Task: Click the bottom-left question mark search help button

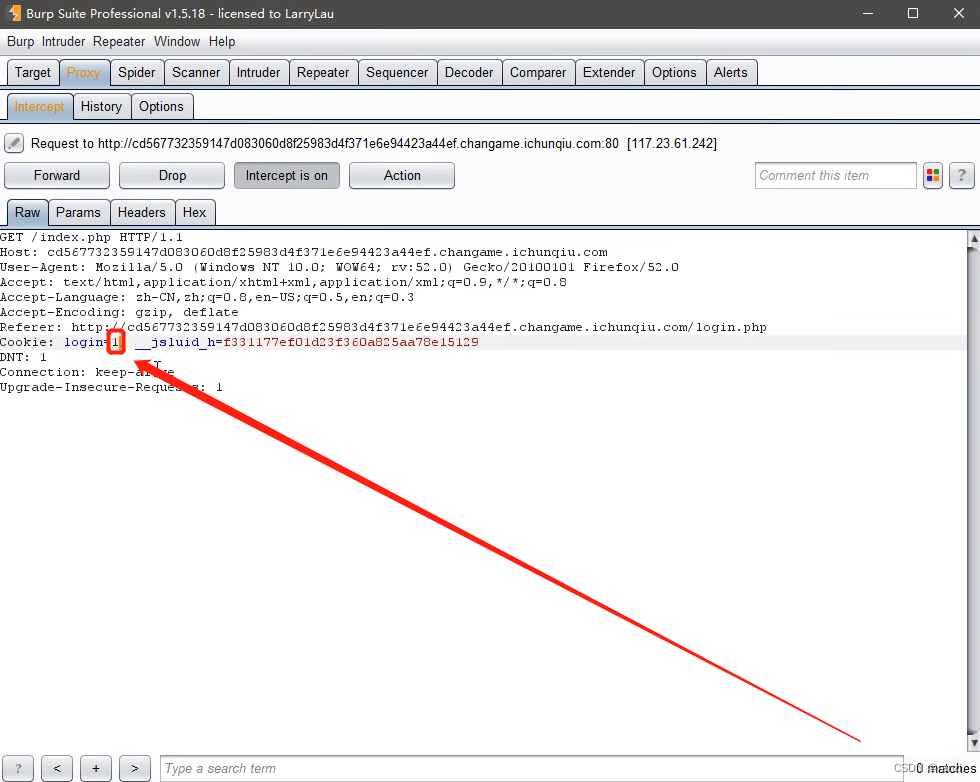Action: pos(18,768)
